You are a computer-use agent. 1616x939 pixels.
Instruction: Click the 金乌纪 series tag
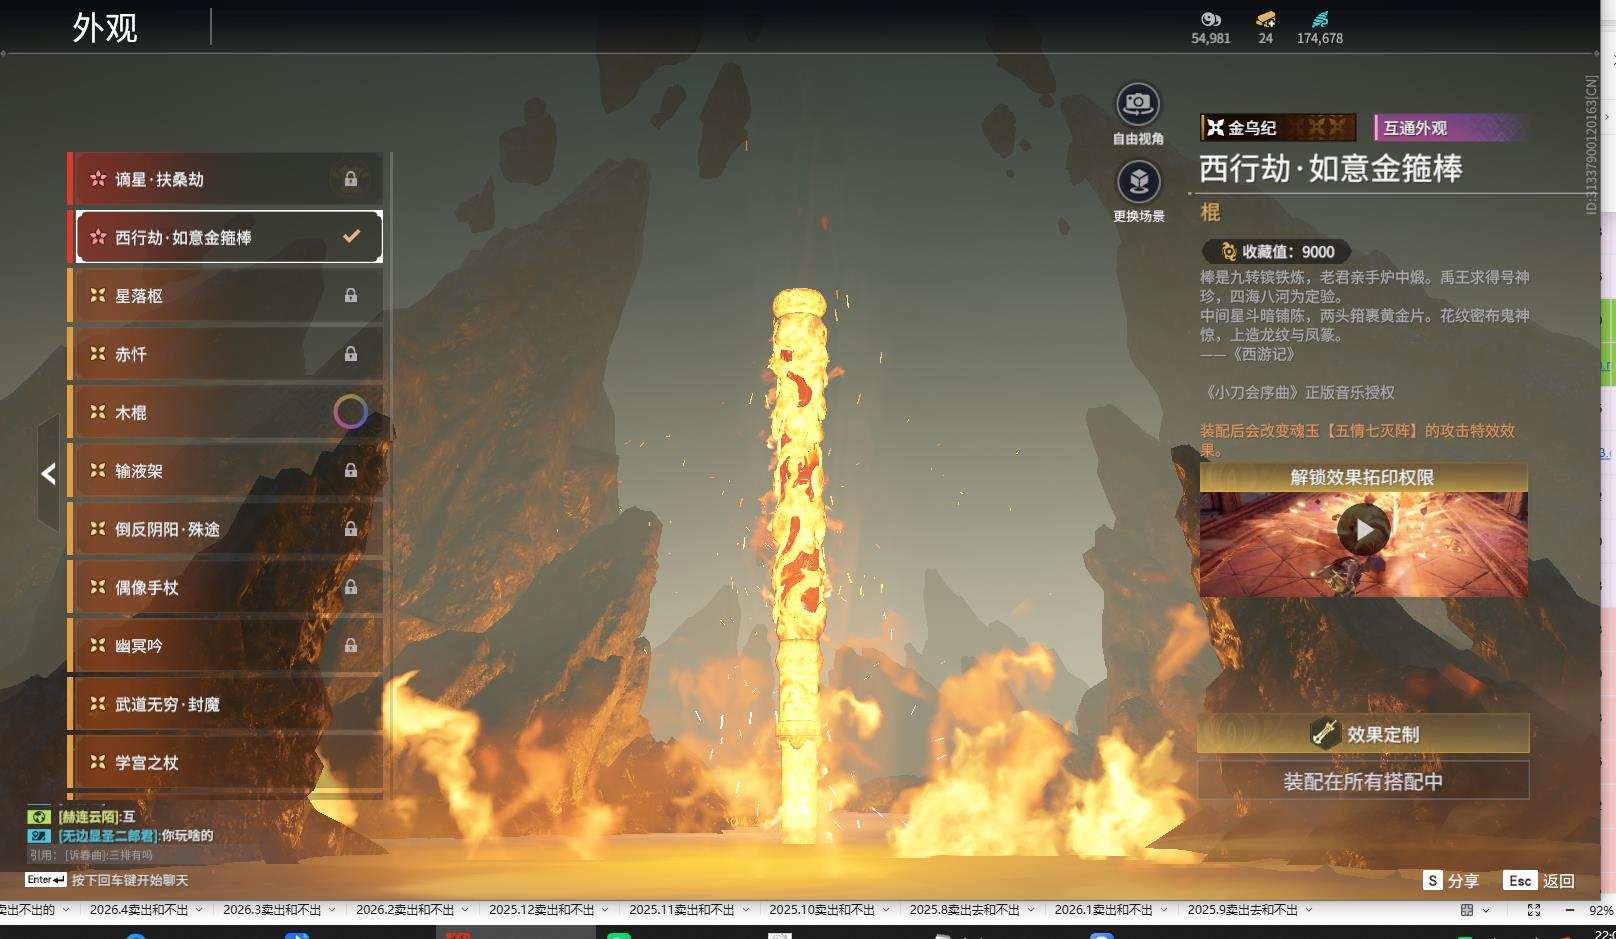(1278, 127)
